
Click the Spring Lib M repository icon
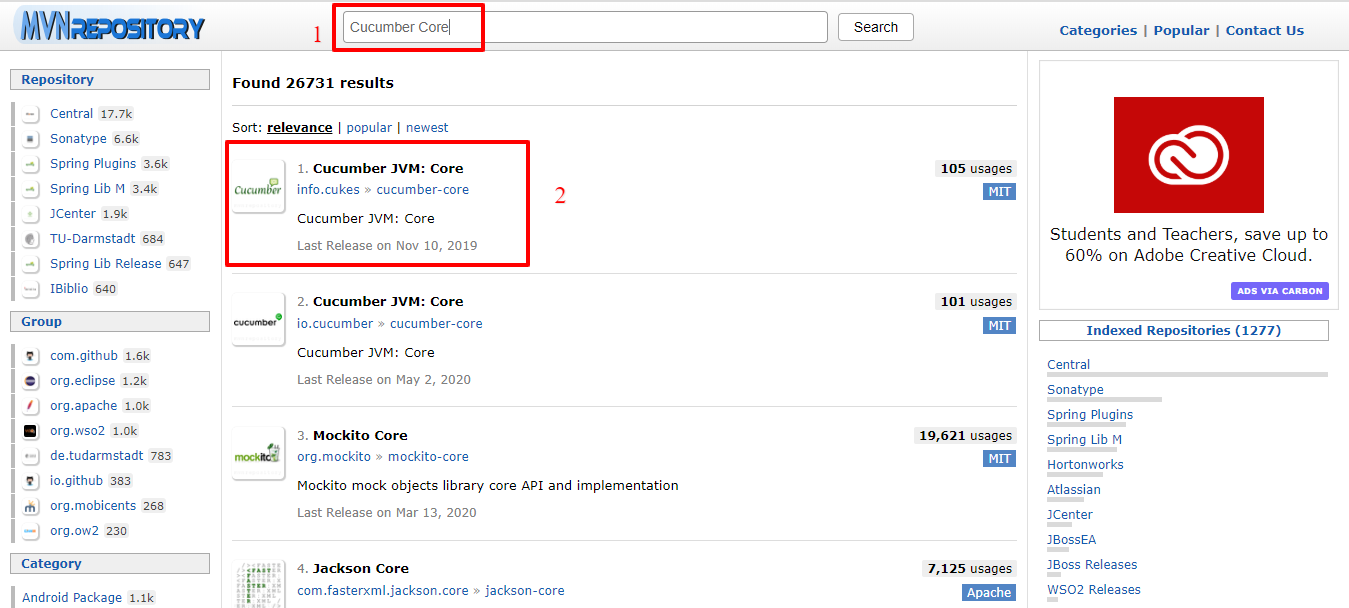click(31, 189)
